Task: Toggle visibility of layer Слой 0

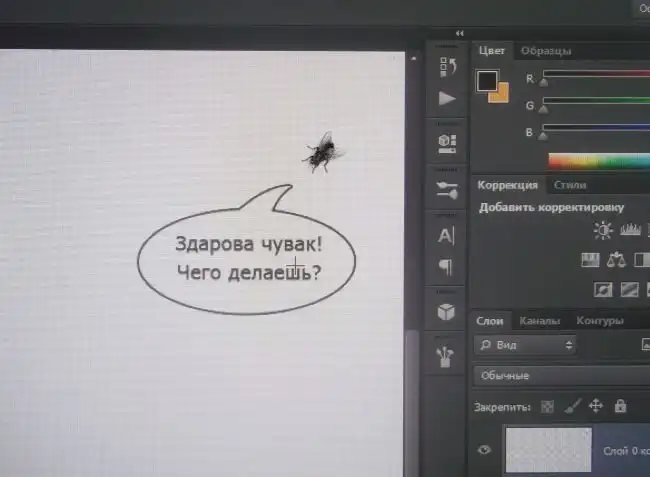Action: tap(485, 451)
